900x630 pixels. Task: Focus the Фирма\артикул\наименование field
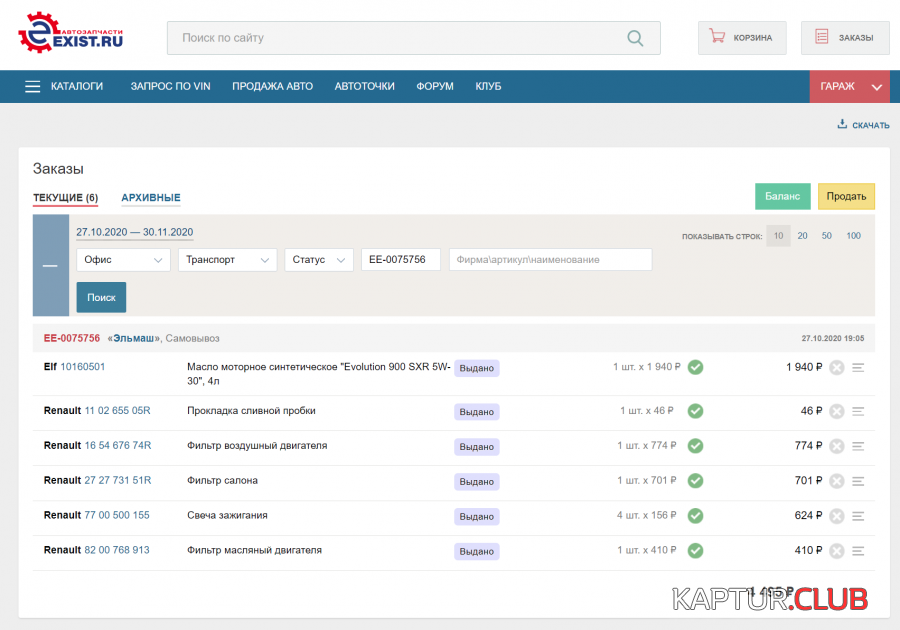point(550,260)
